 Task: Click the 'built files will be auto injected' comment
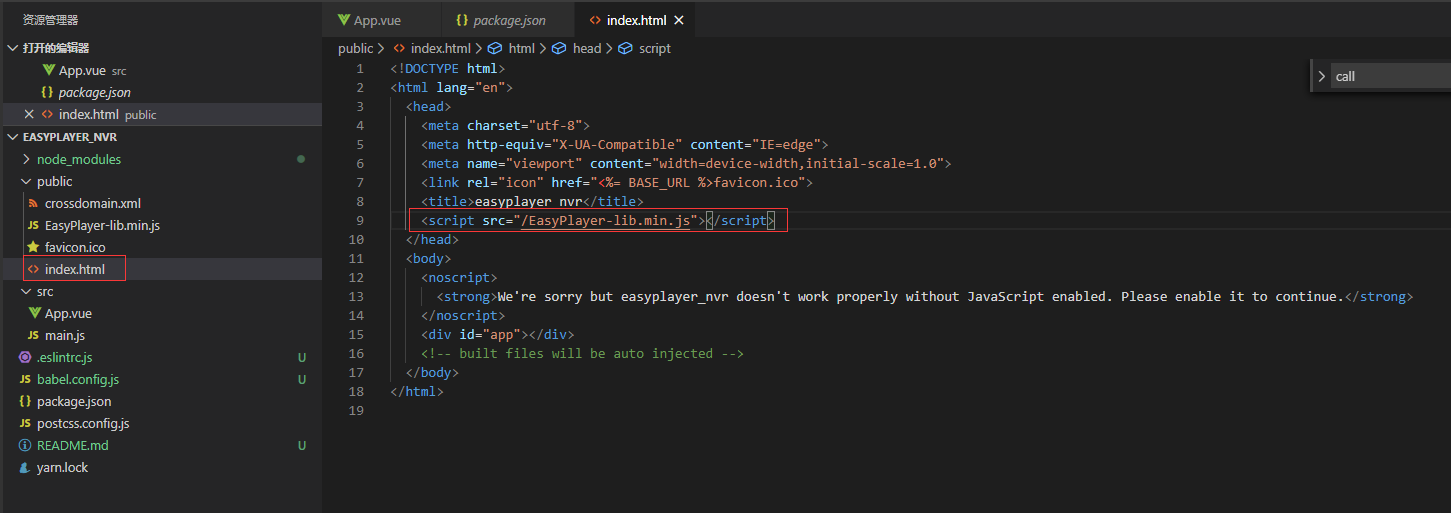[582, 353]
